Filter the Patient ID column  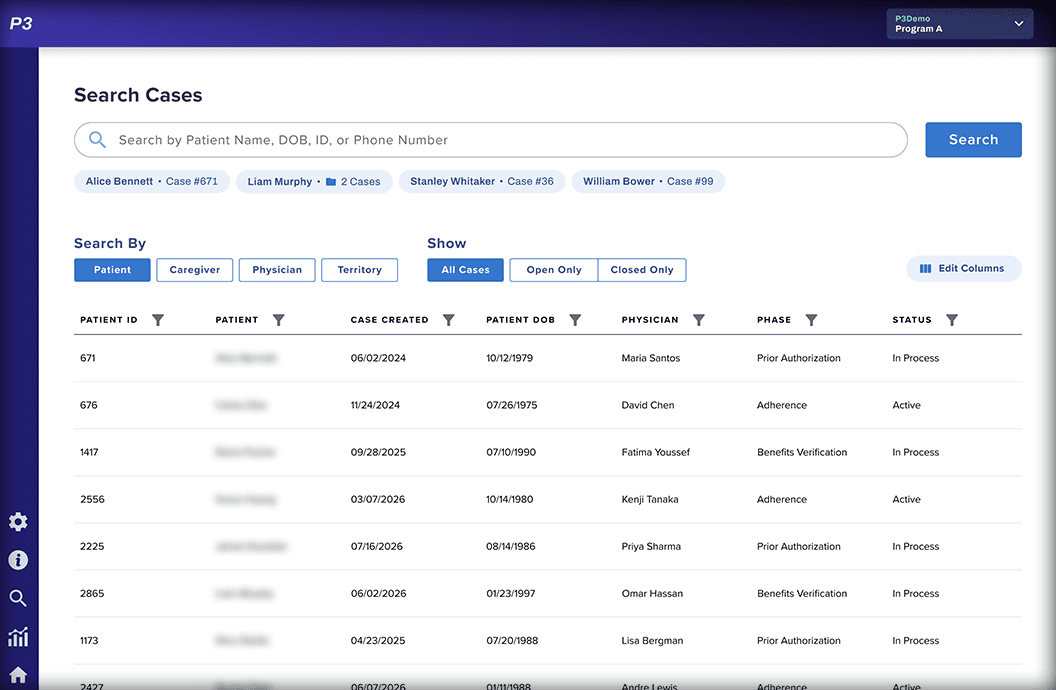[158, 320]
